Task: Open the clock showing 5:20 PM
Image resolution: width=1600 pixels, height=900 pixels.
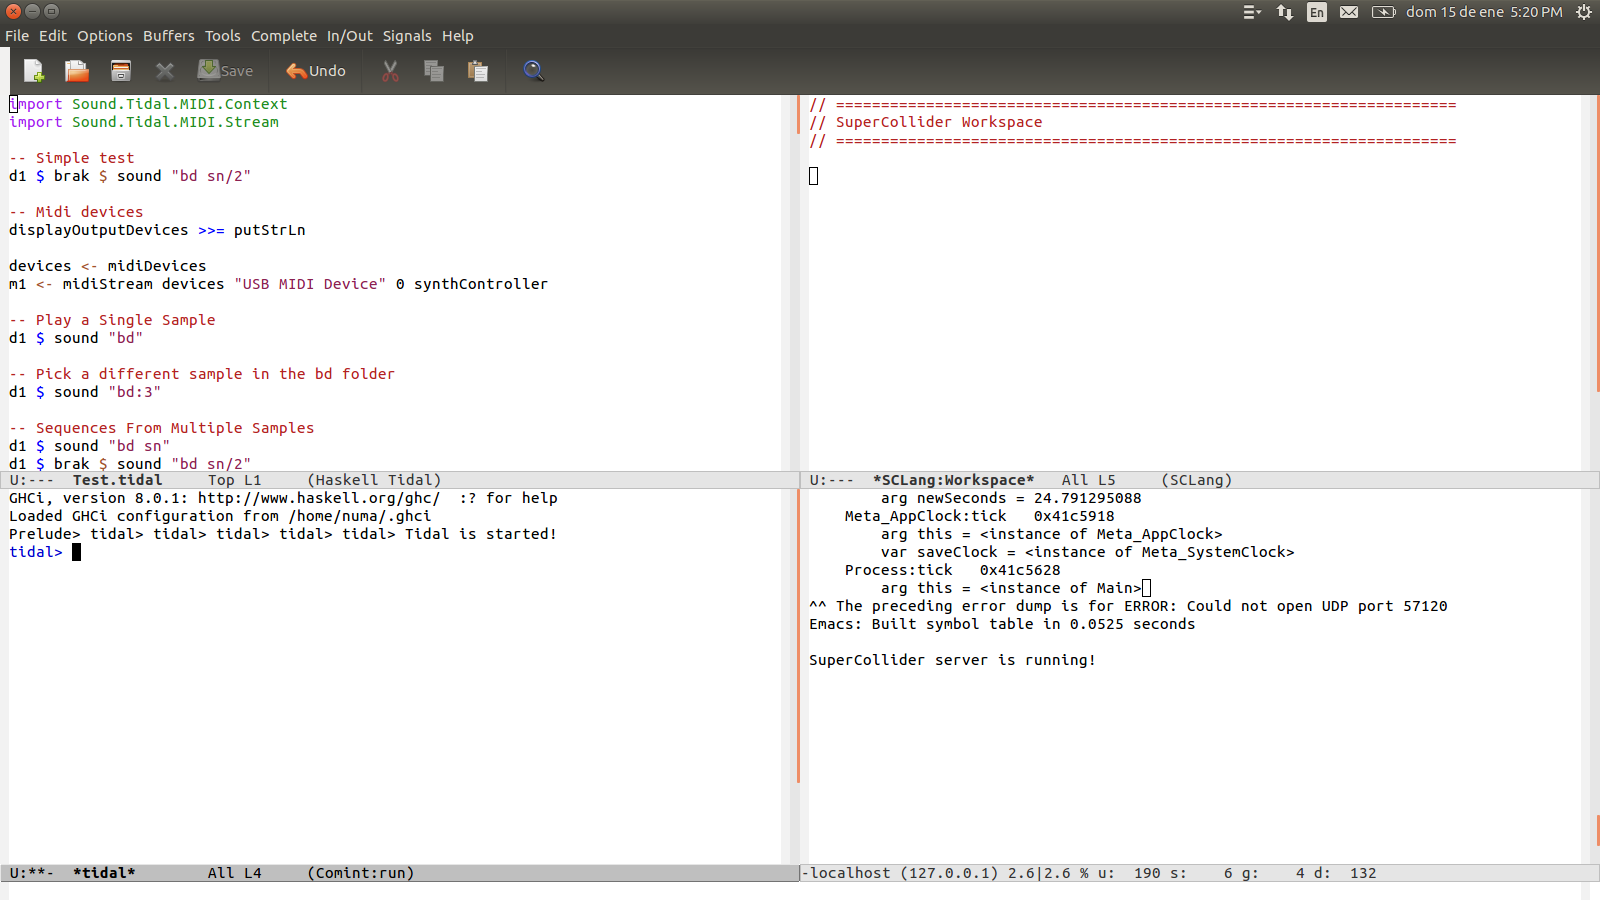Action: [1484, 12]
